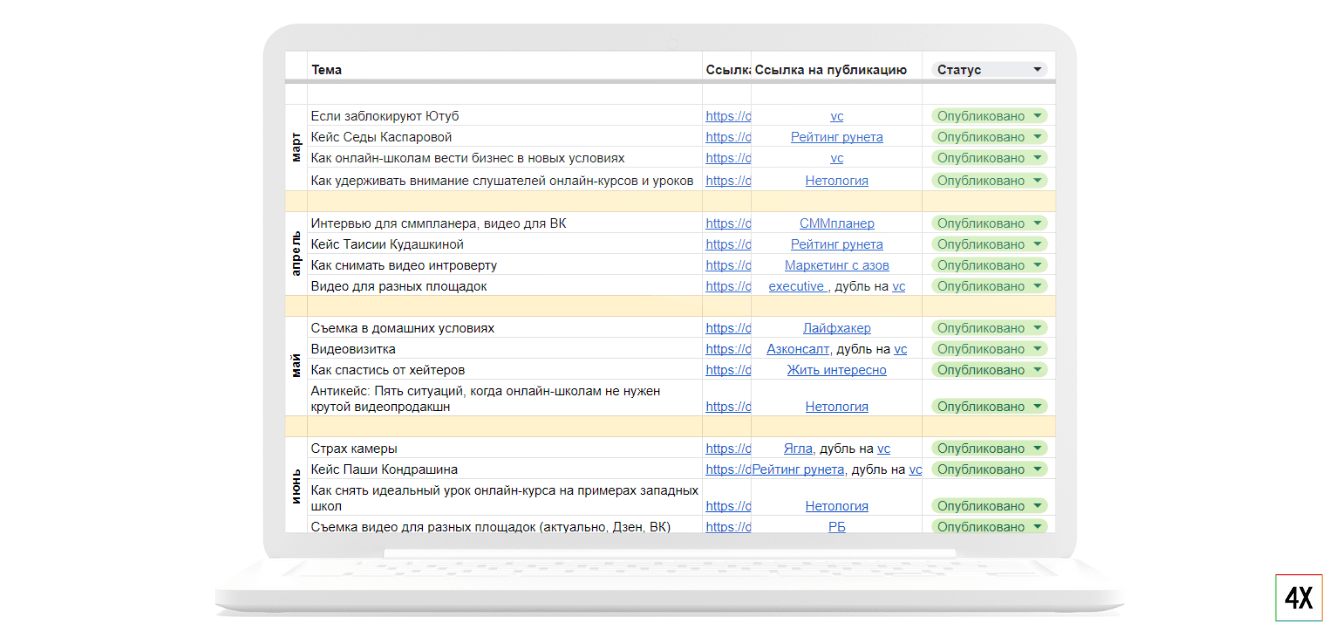Screen dimensions: 1340x640
Task: Select the Как снимать видео интроверту cell
Action: pyautogui.click(x=404, y=265)
